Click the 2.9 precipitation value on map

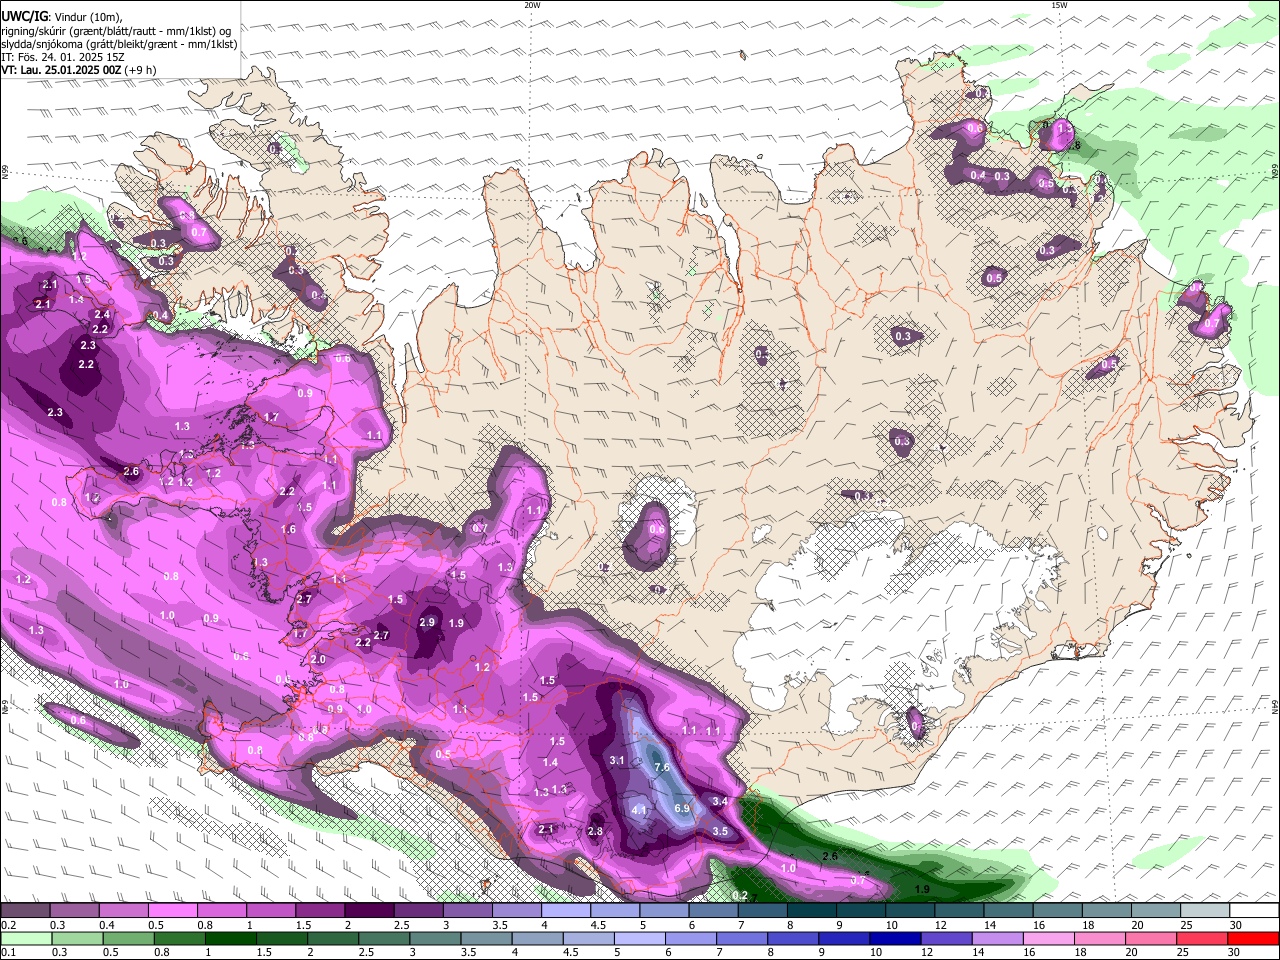click(427, 622)
